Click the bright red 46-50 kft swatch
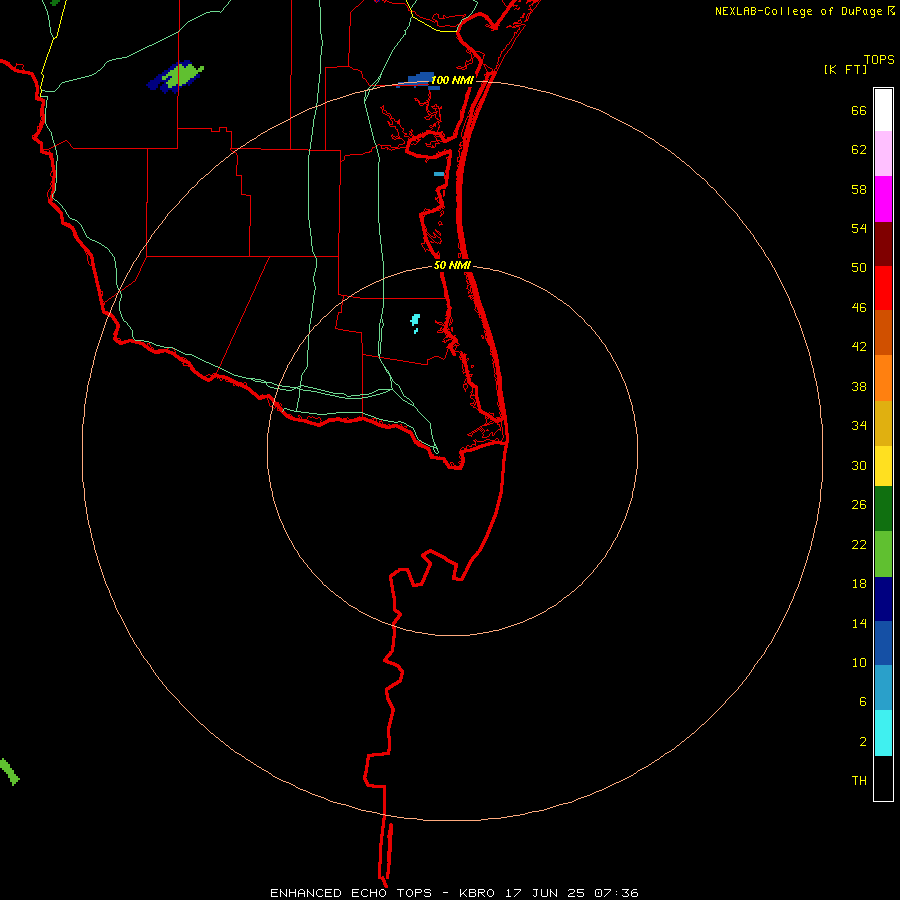The image size is (900, 900). (883, 288)
